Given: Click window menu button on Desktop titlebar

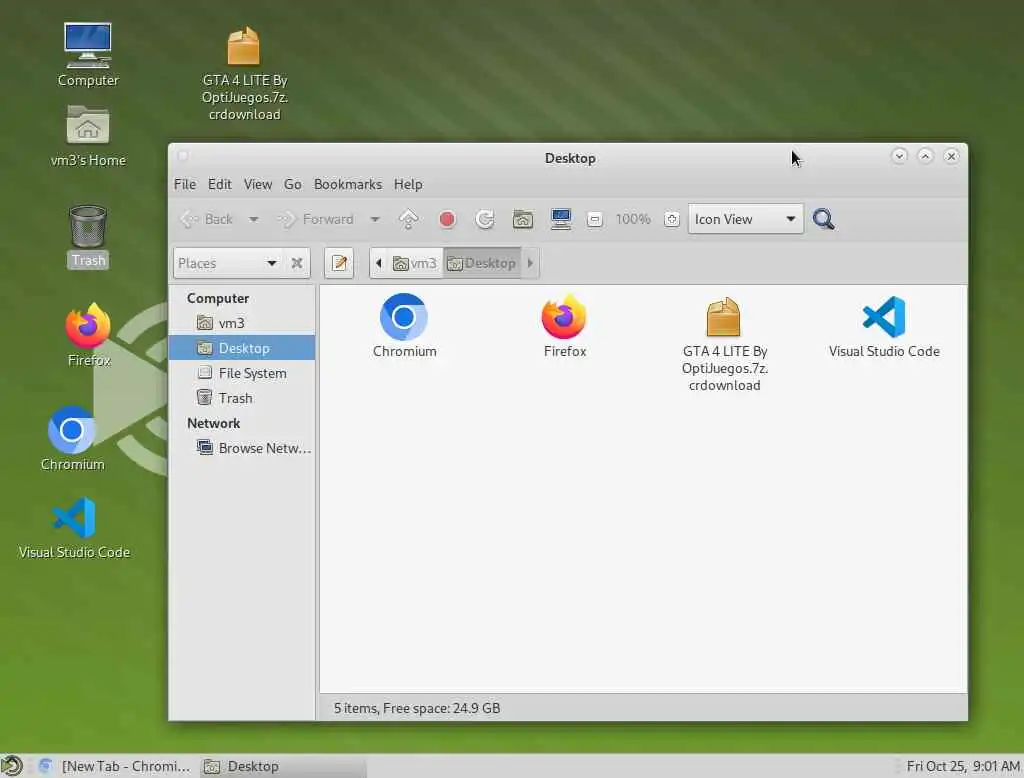Looking at the screenshot, I should click(184, 156).
